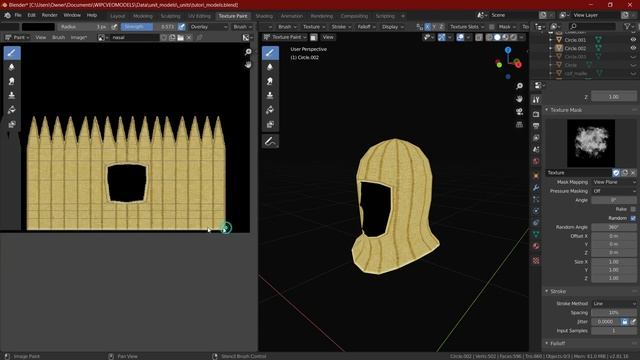Select the Soften tool in 3D viewport
The height and width of the screenshot is (360, 640).
[270, 67]
